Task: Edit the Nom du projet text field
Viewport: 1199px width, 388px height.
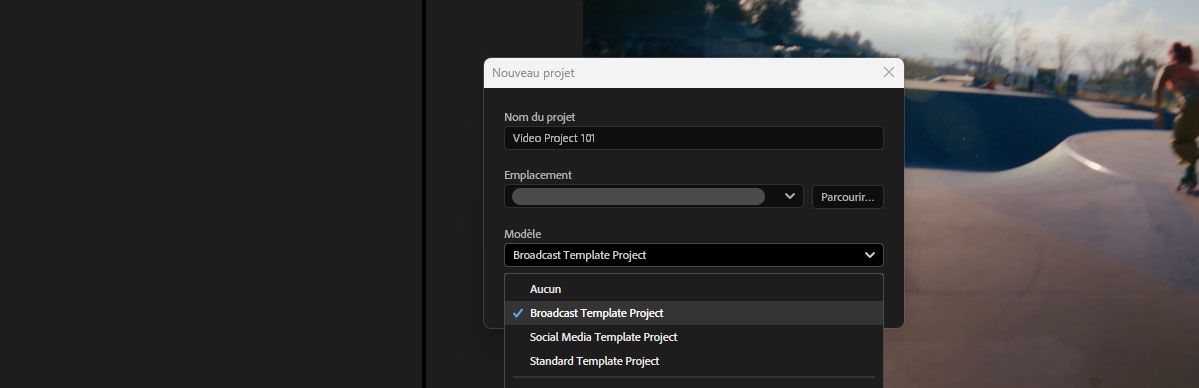Action: (x=694, y=139)
